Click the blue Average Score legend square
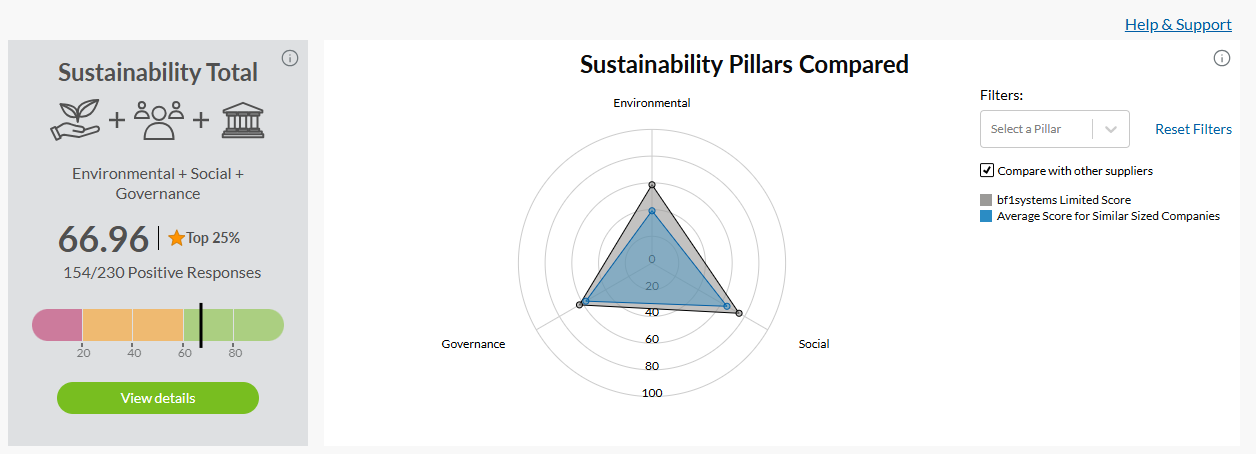The image size is (1256, 454). (986, 216)
